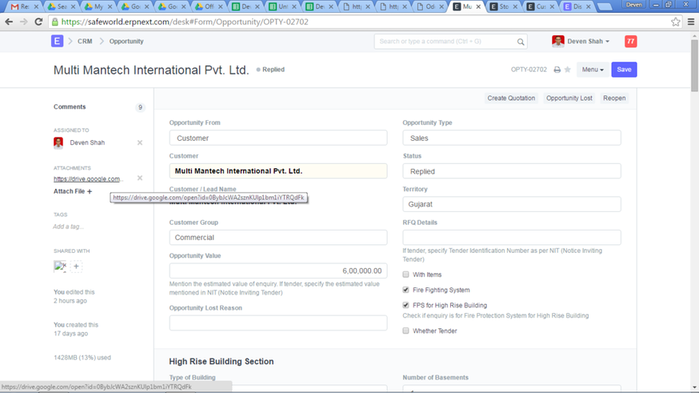
Task: Click the ERPNext home logo icon
Action: (57, 41)
